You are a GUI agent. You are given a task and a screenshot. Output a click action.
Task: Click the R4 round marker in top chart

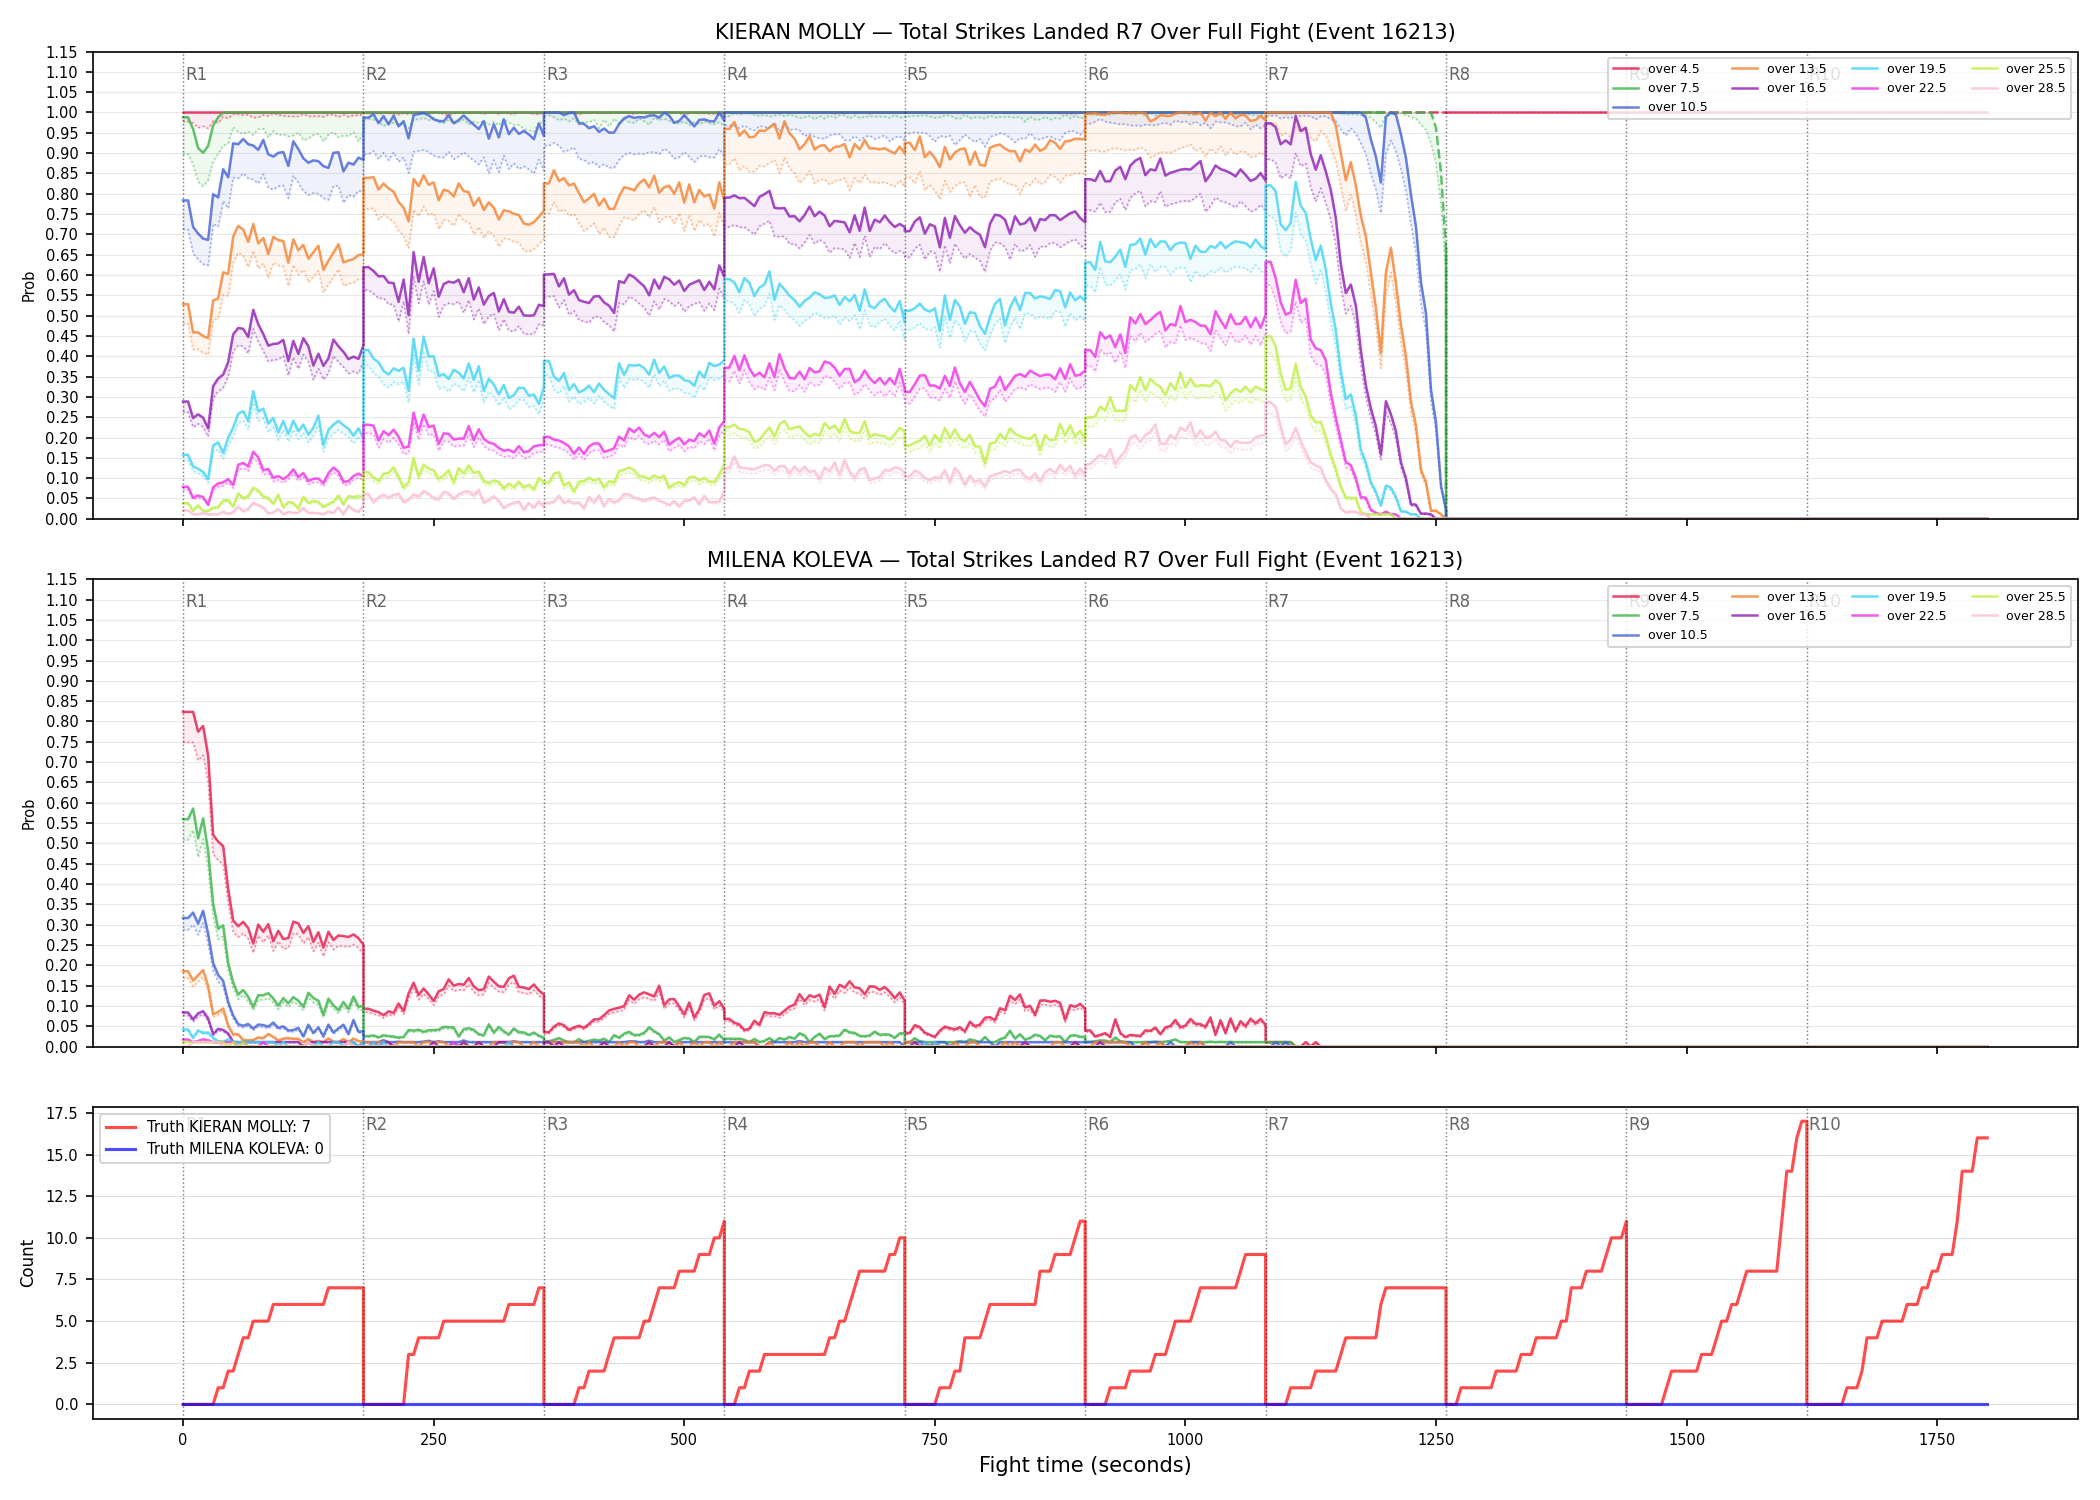737,74
